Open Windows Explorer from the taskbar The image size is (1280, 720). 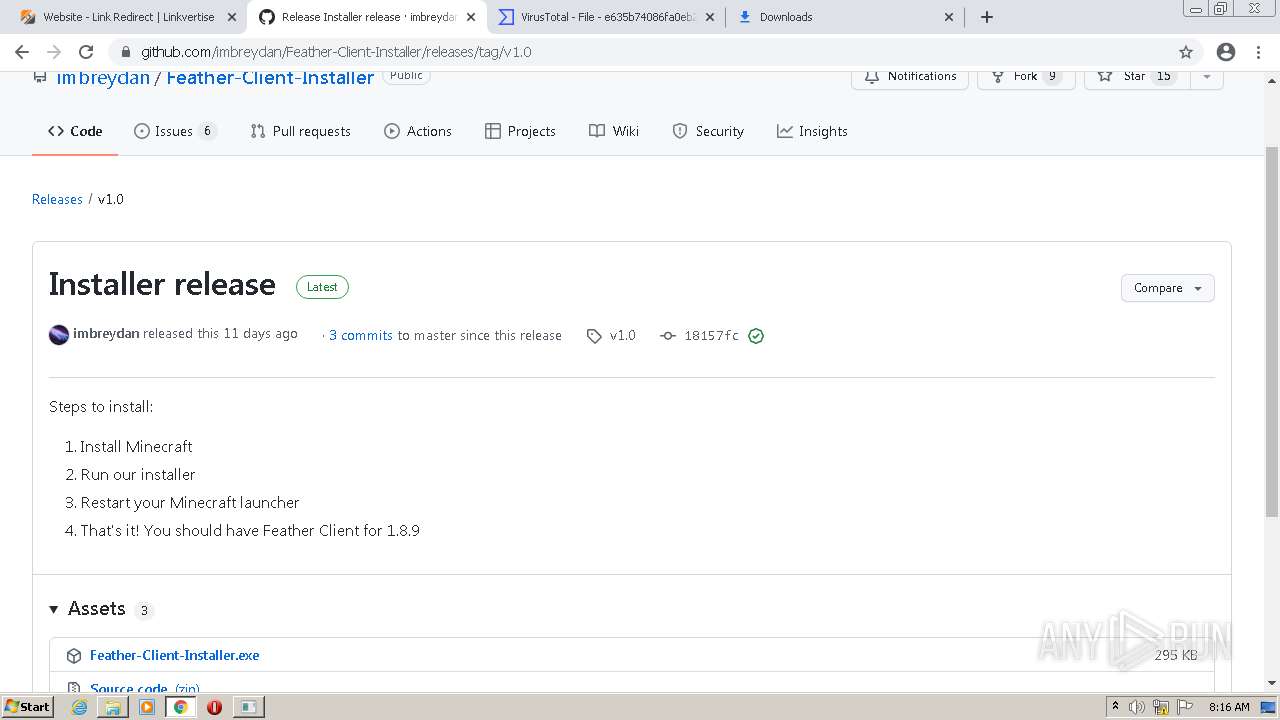(x=113, y=707)
